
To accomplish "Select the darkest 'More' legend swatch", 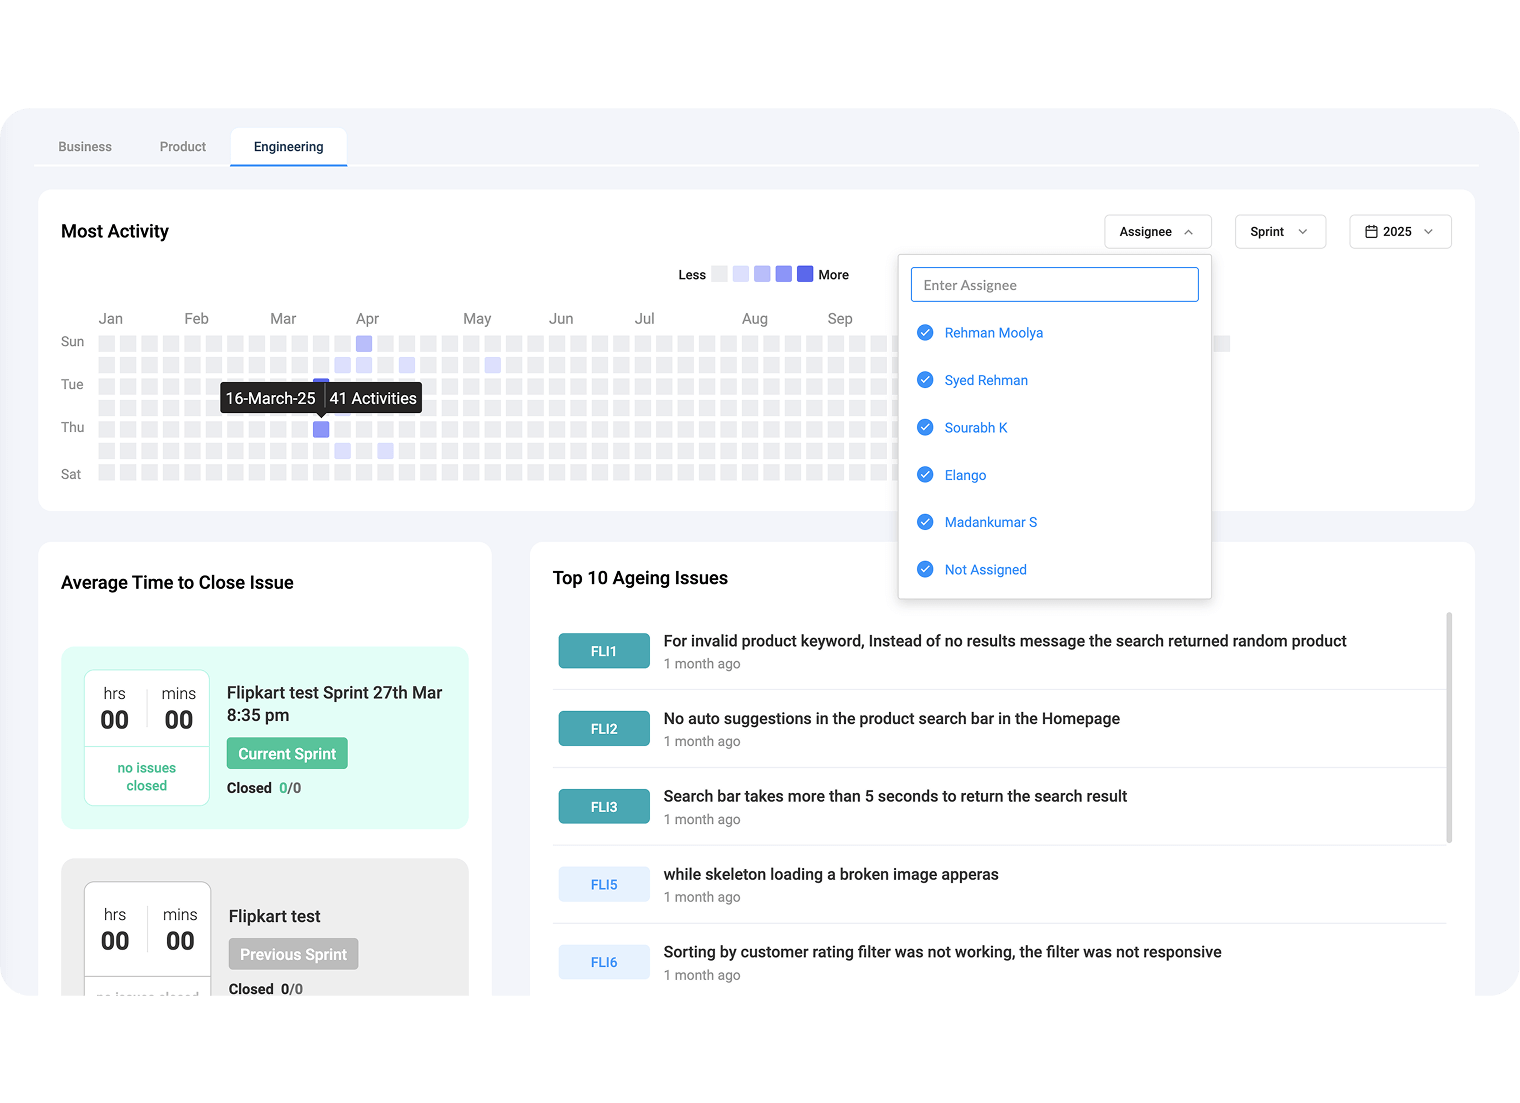I will point(805,274).
